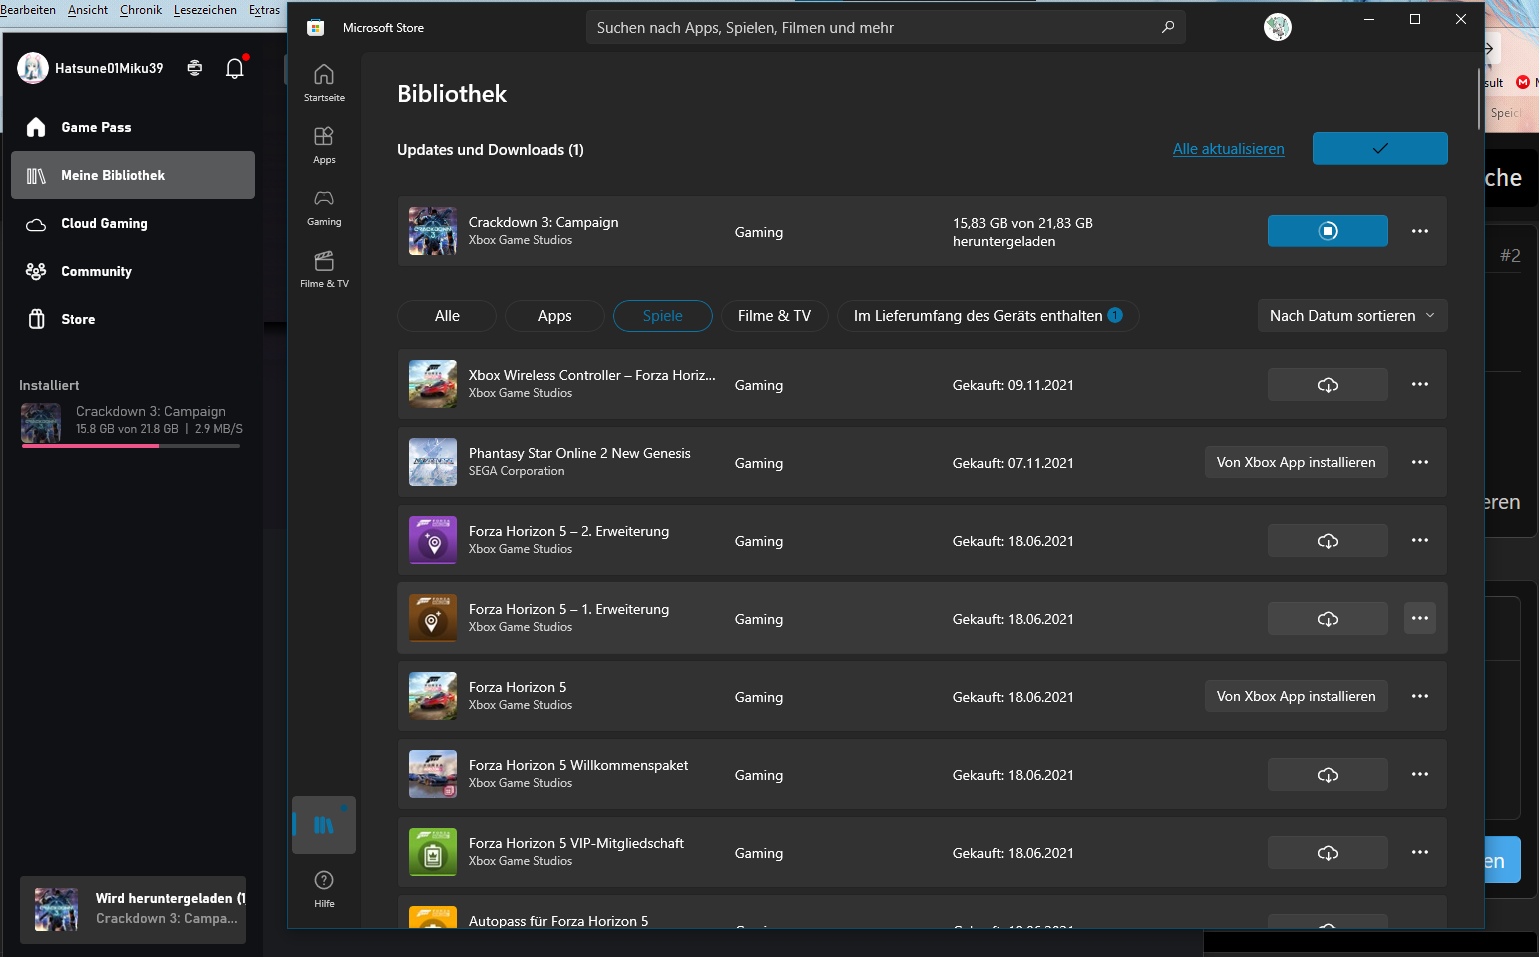Open Meine Bibliothek in Xbox app
This screenshot has height=957, width=1539.
[x=133, y=175]
